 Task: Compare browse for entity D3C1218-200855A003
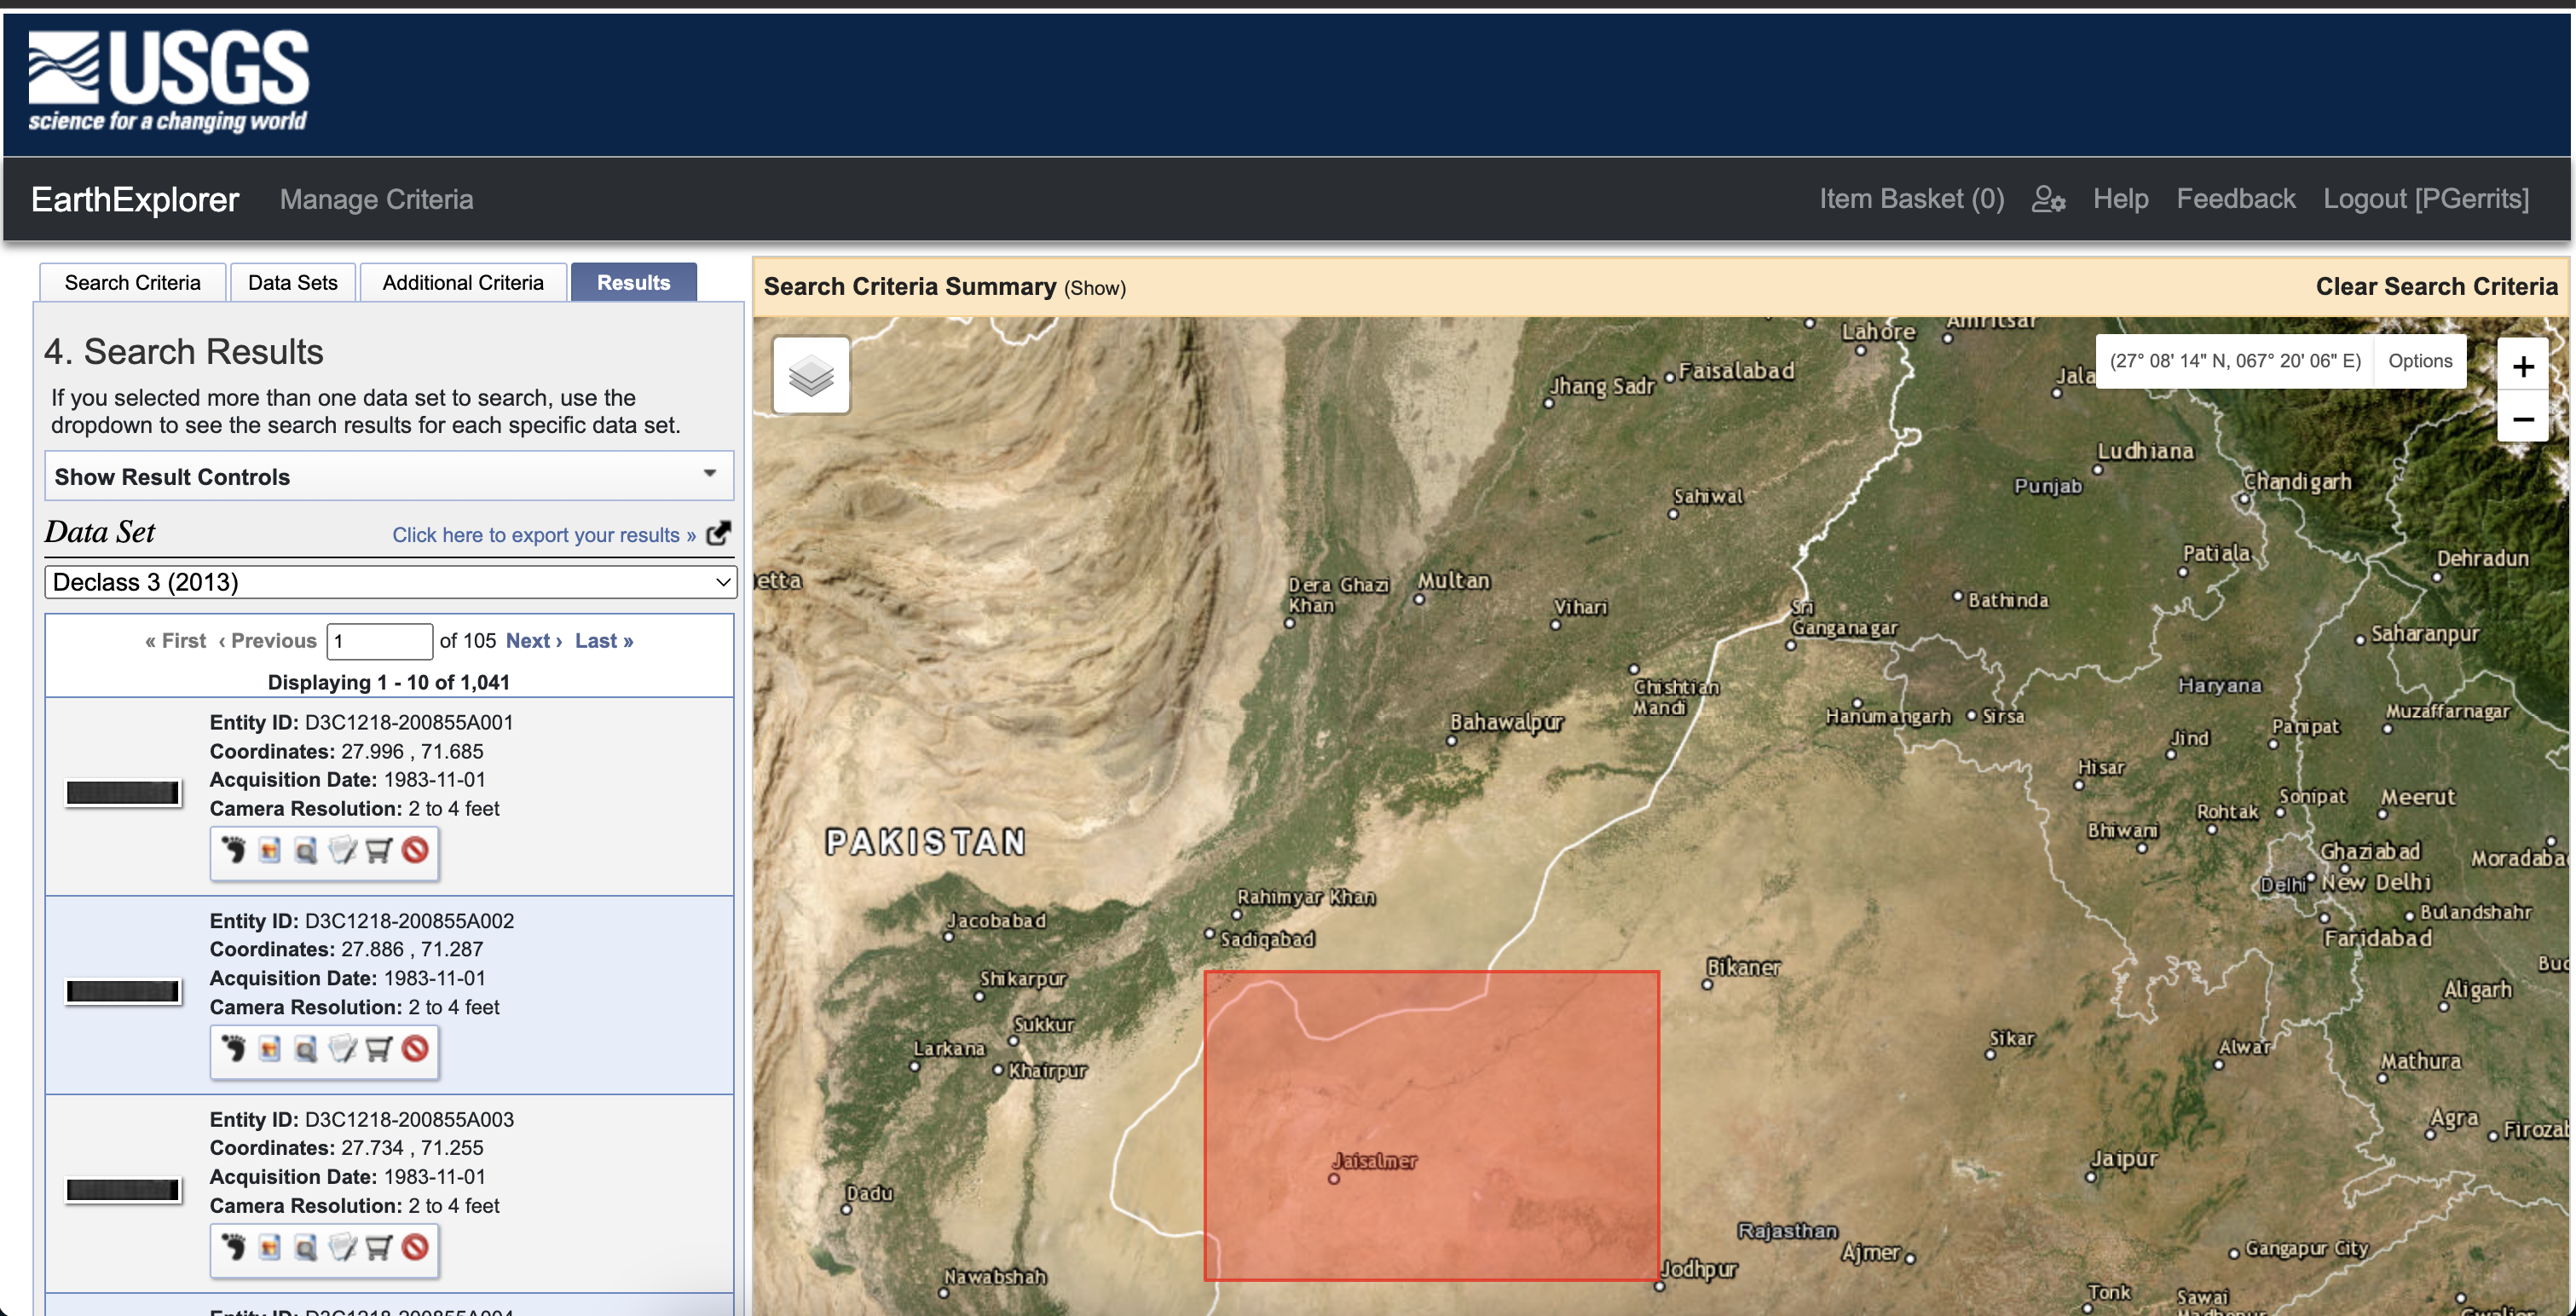[306, 1247]
